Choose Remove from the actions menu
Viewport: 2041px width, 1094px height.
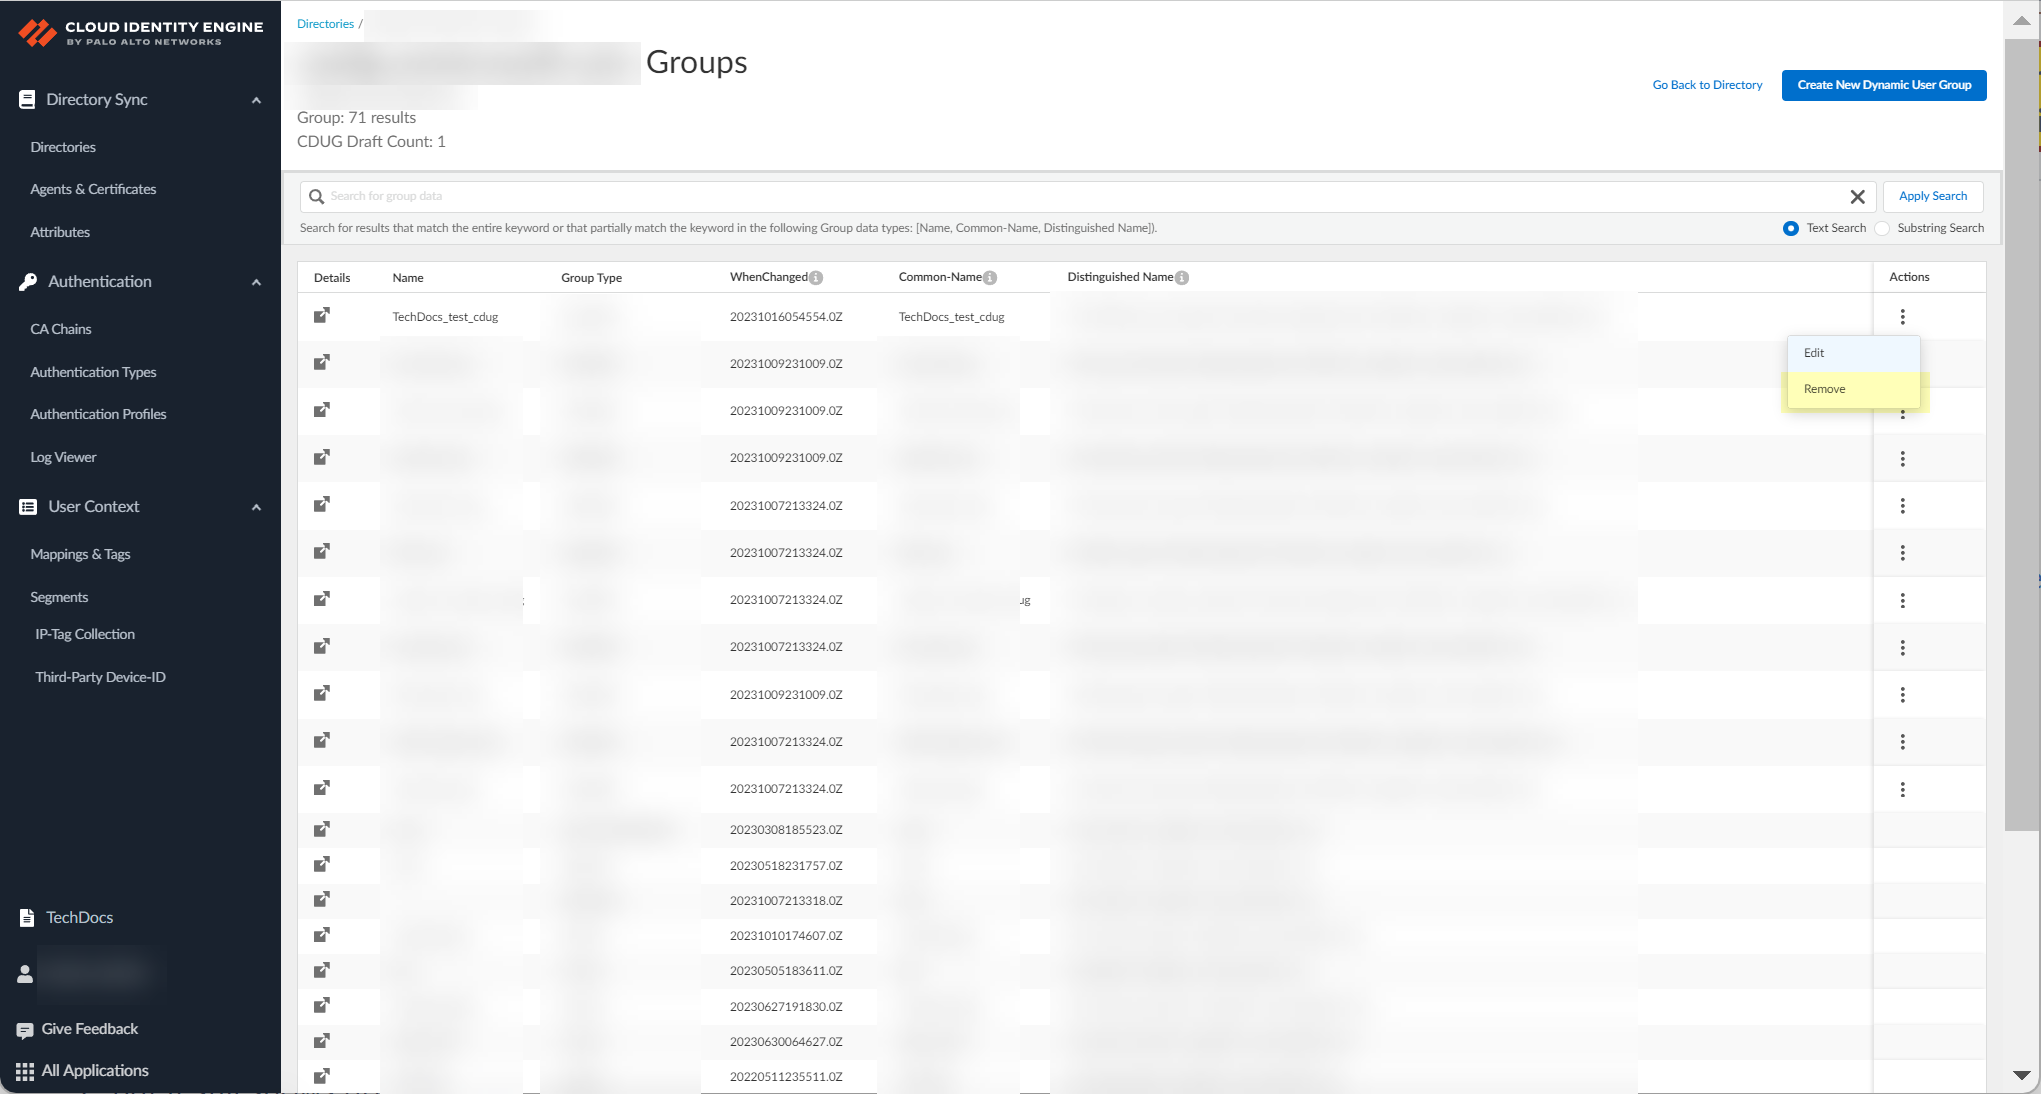(x=1825, y=389)
